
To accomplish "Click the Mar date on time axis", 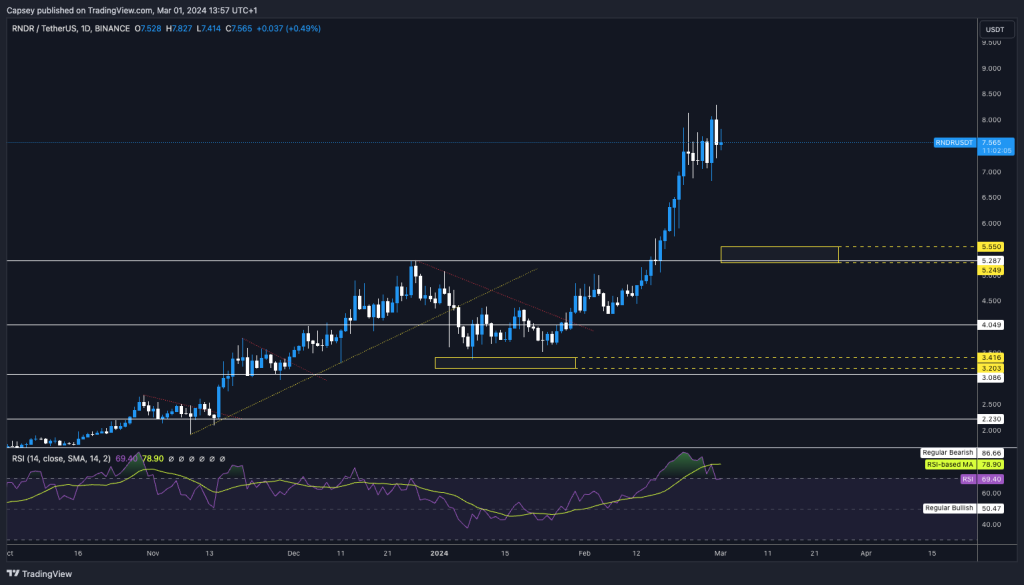I will 720,554.
